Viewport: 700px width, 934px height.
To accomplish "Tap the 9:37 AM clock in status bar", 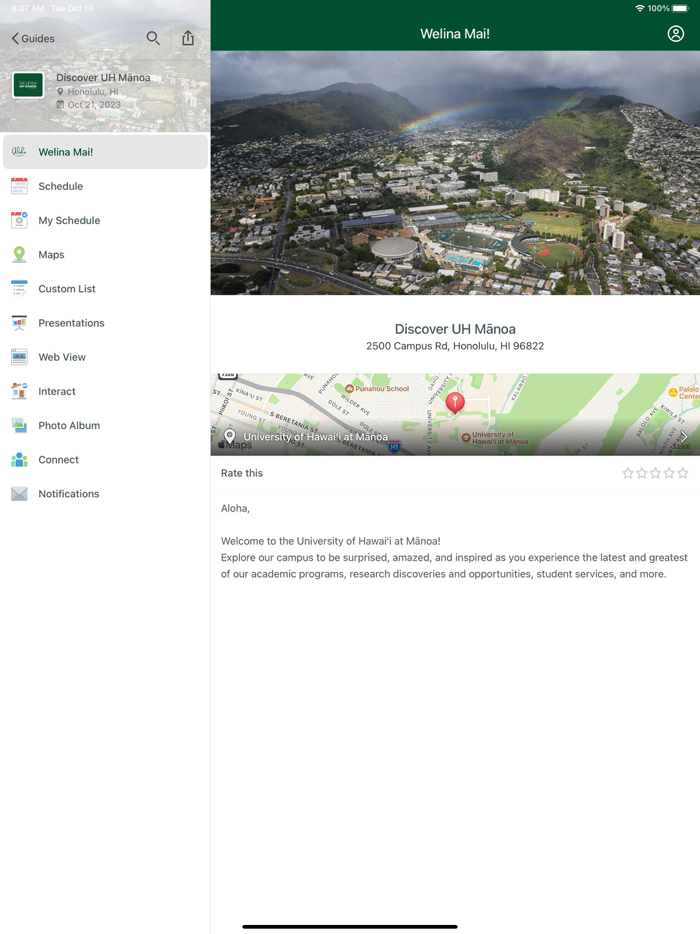I will pos(27,8).
